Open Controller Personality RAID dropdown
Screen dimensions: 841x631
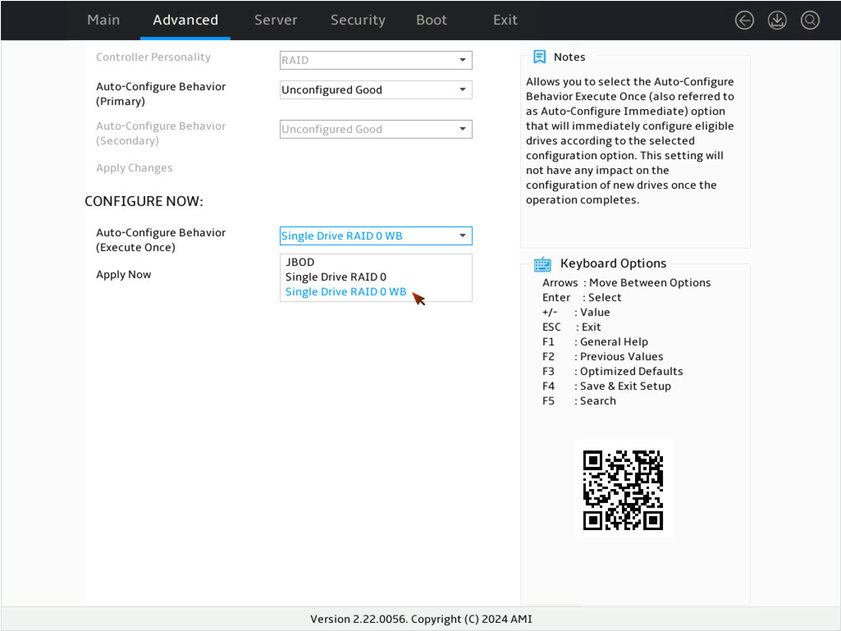click(x=376, y=60)
